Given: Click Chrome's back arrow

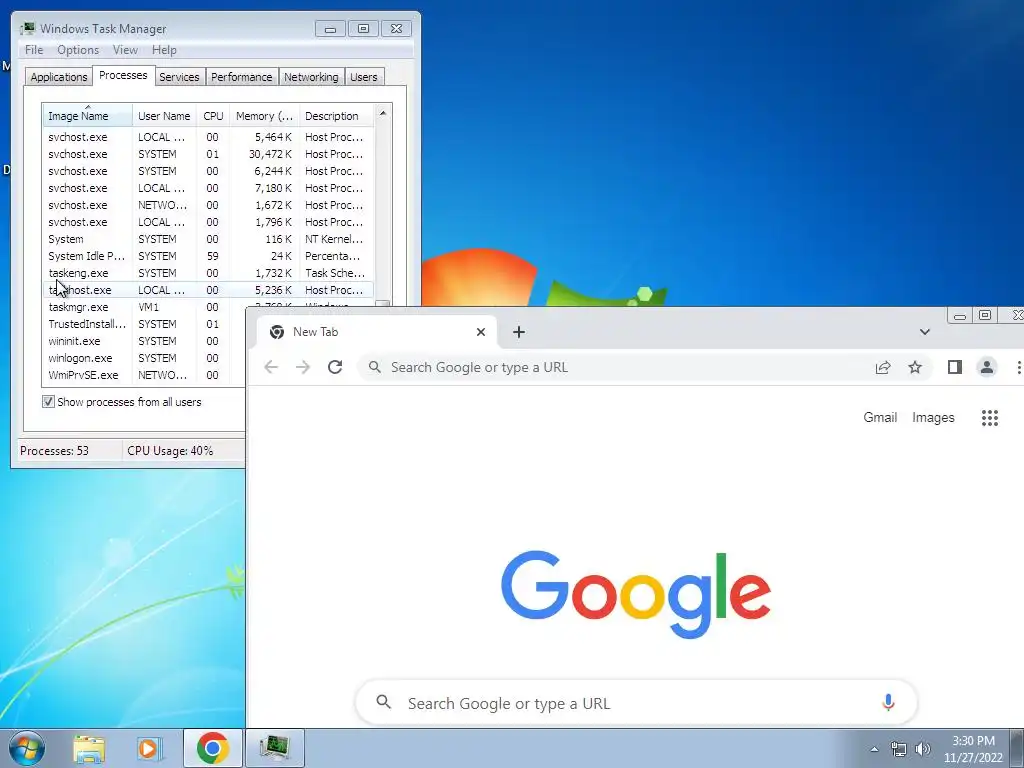Looking at the screenshot, I should pos(271,367).
